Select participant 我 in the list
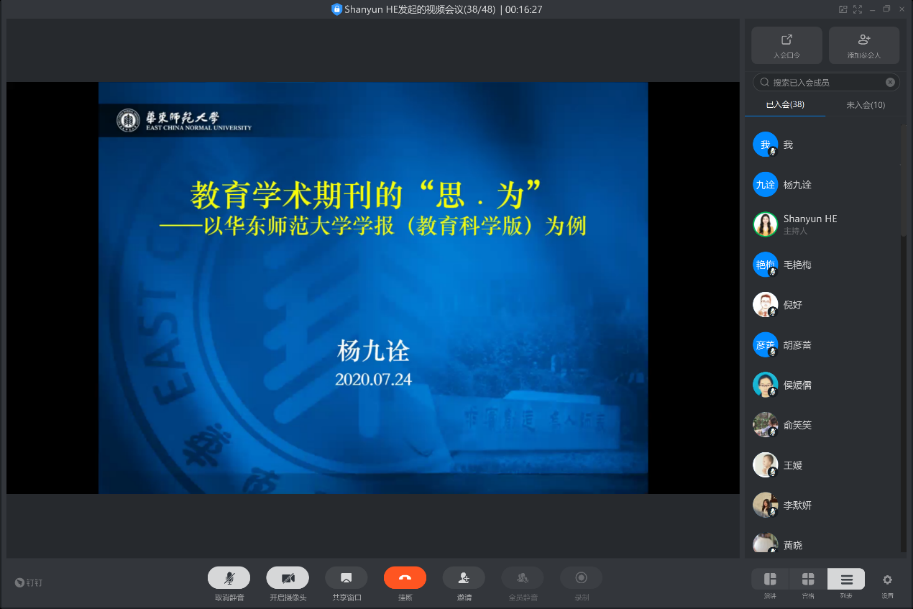This screenshot has width=913, height=609. (823, 144)
